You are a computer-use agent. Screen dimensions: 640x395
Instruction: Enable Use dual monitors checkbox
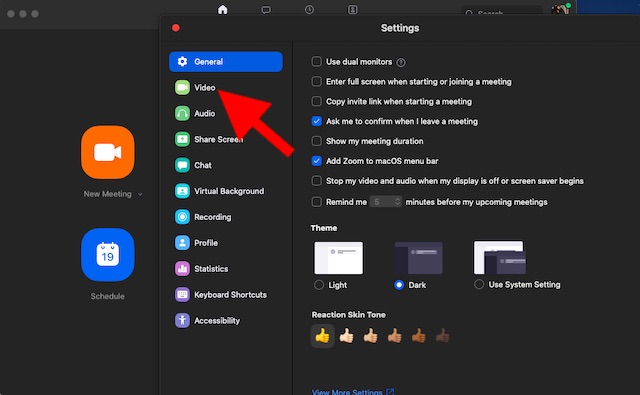[x=316, y=62]
